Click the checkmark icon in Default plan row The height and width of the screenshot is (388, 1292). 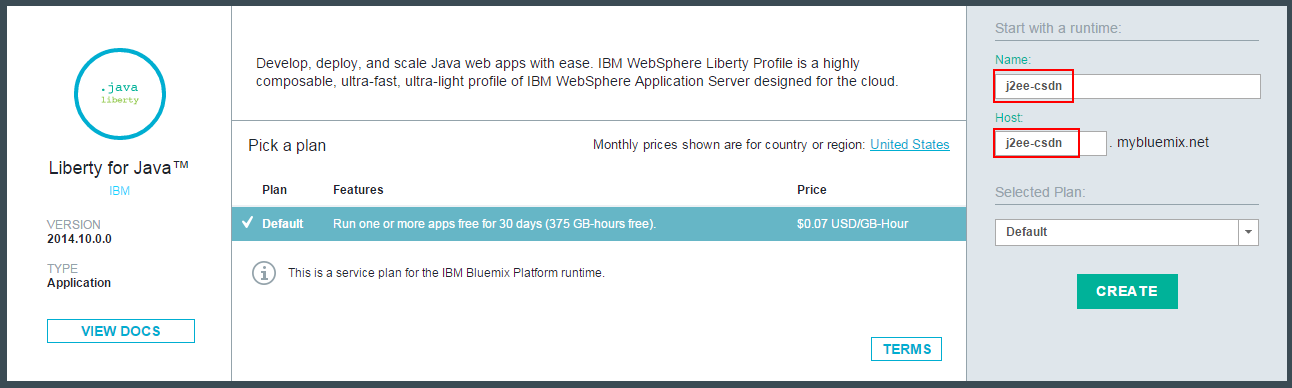tap(247, 223)
